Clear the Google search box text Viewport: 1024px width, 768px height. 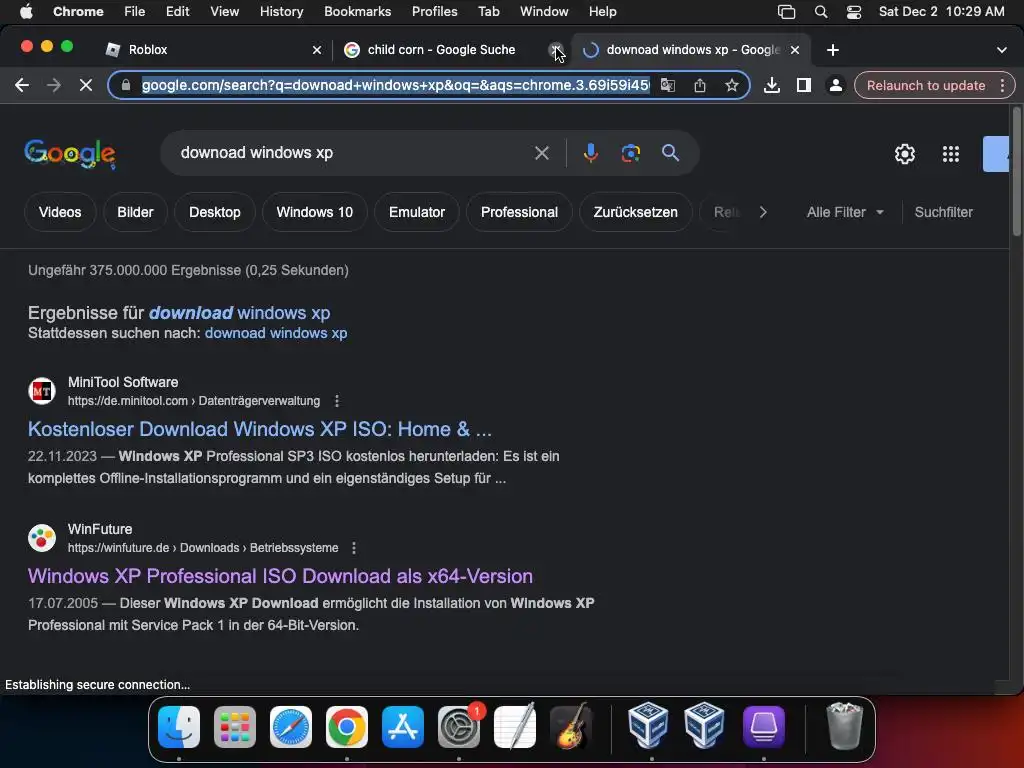point(541,153)
